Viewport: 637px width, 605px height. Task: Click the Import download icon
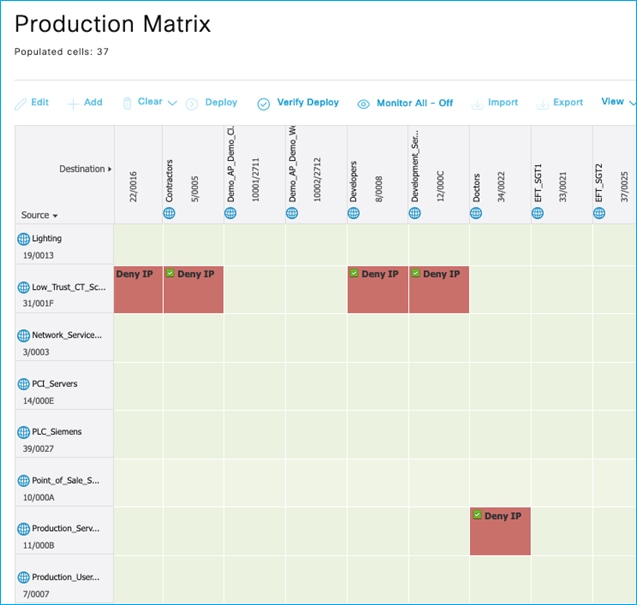[477, 104]
